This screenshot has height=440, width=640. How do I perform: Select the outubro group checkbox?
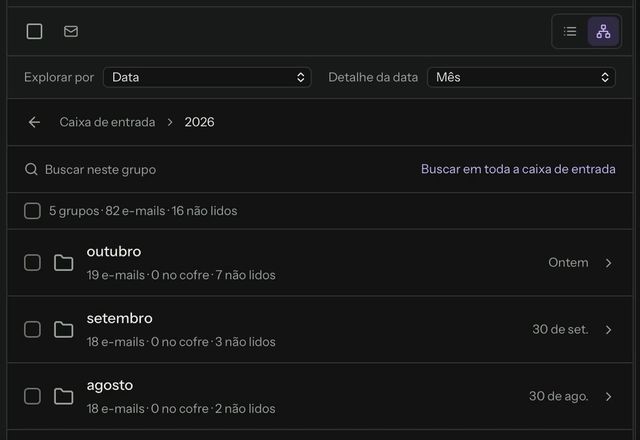(x=32, y=263)
